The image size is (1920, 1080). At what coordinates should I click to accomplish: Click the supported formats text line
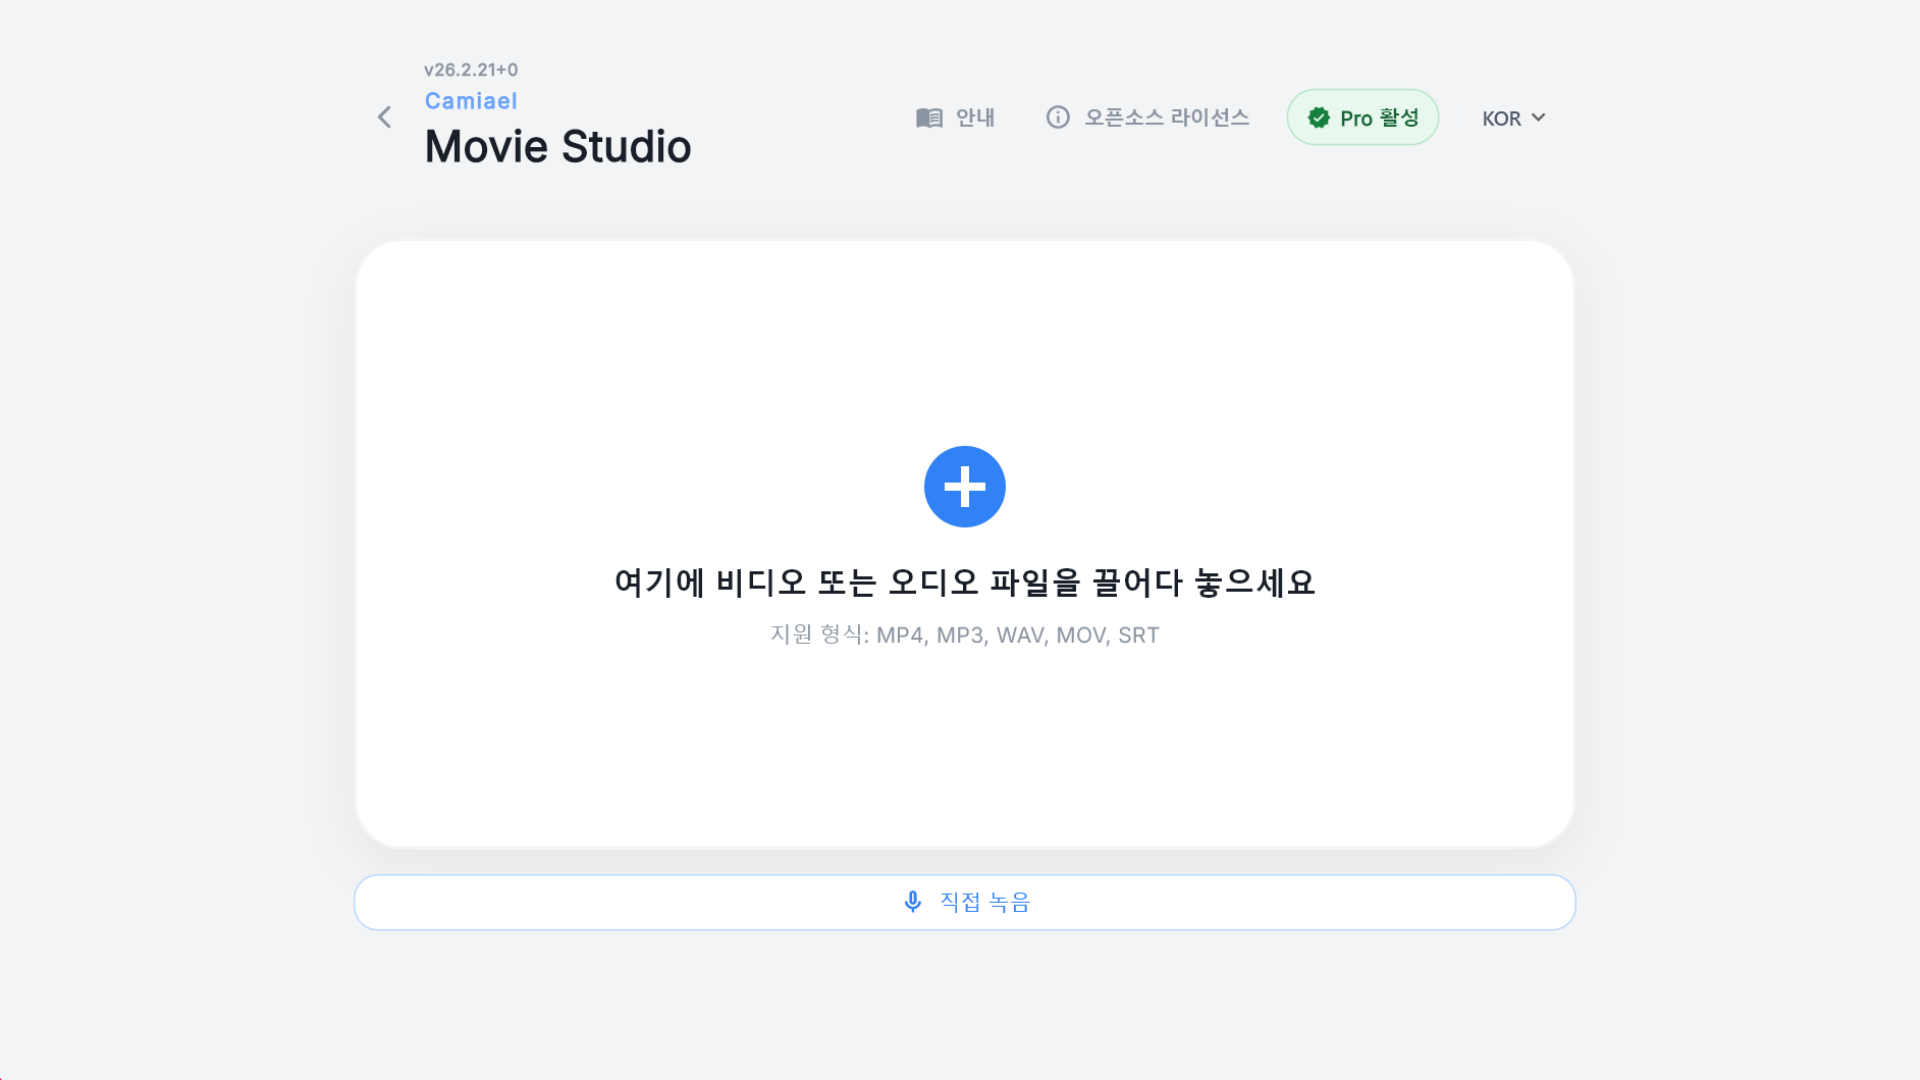(x=964, y=634)
